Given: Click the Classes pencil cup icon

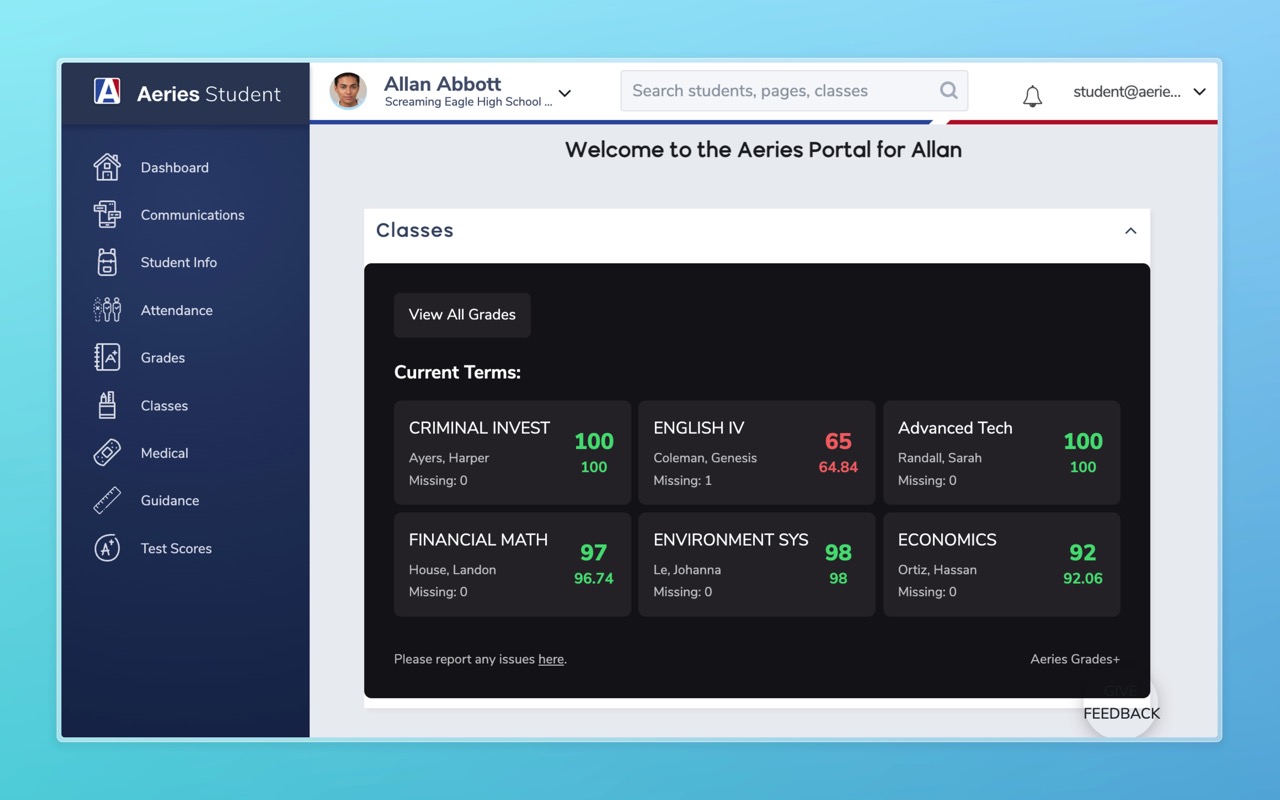Looking at the screenshot, I should pyautogui.click(x=107, y=405).
